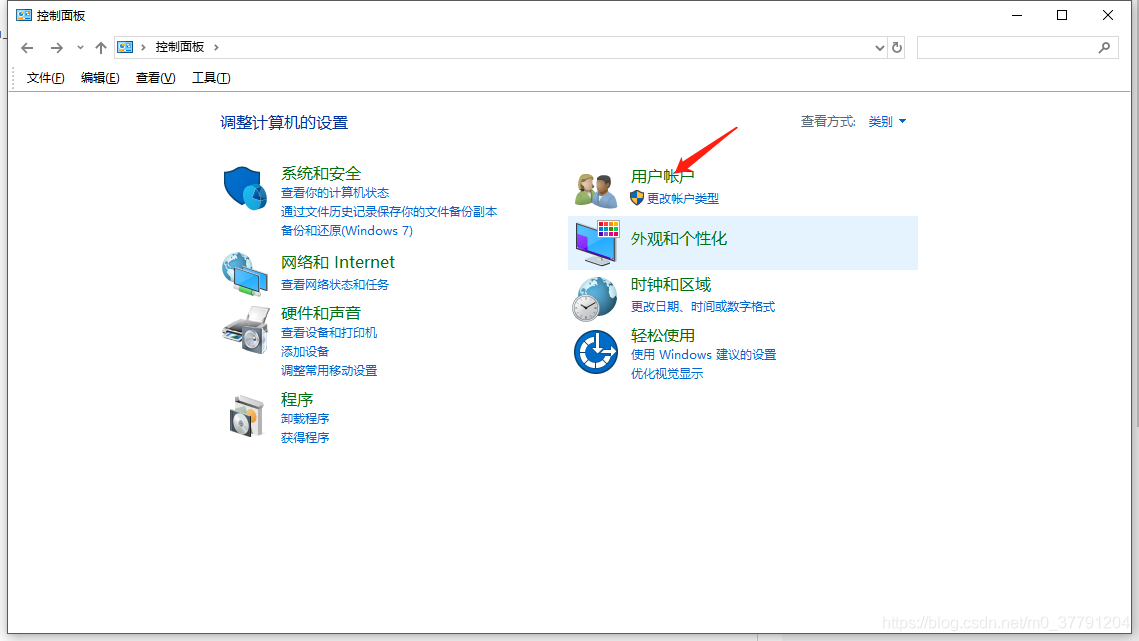Click 查看设备和打印机 link

click(x=329, y=332)
